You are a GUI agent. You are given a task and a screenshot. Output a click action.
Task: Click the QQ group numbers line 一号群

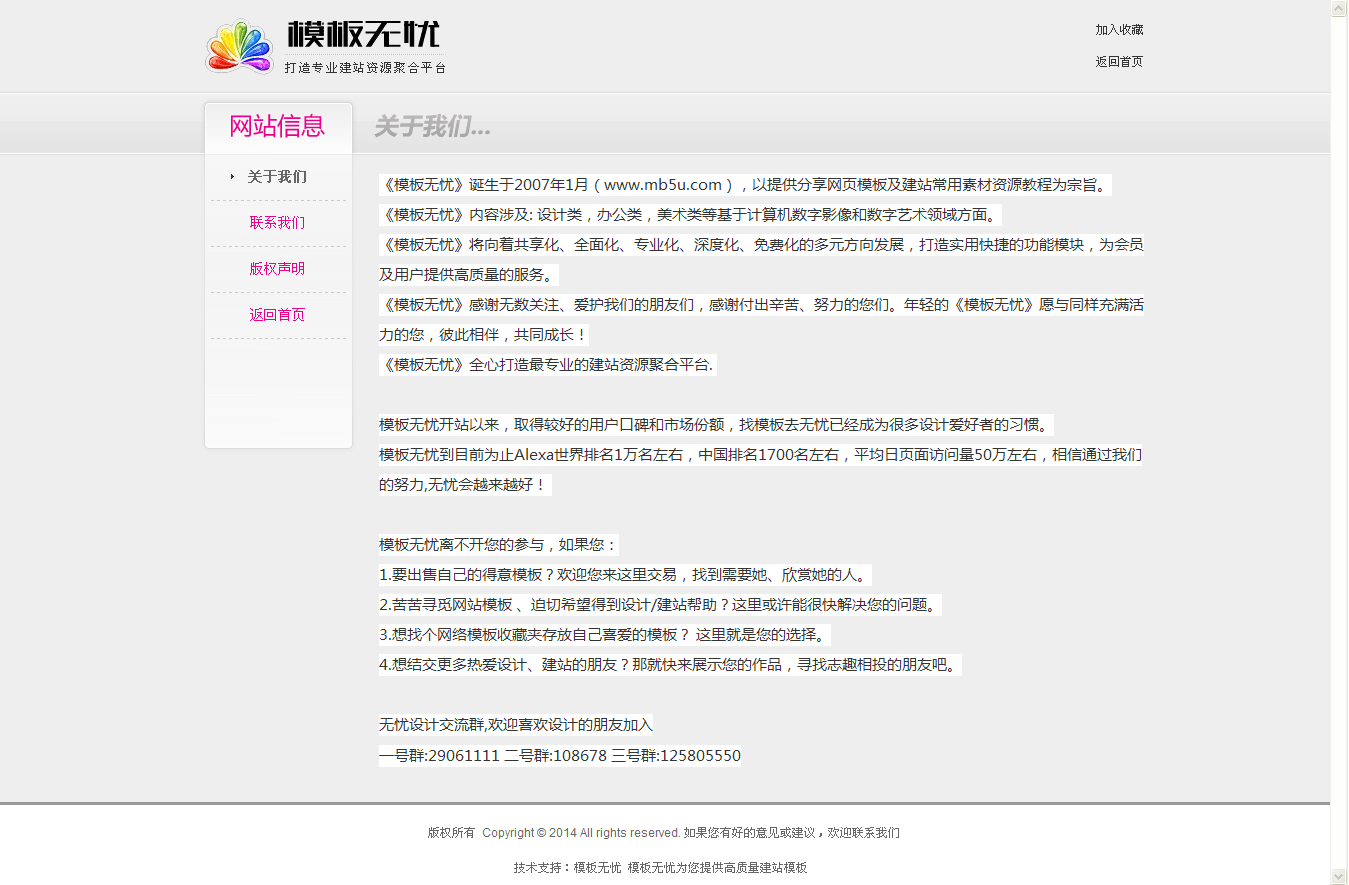[560, 756]
